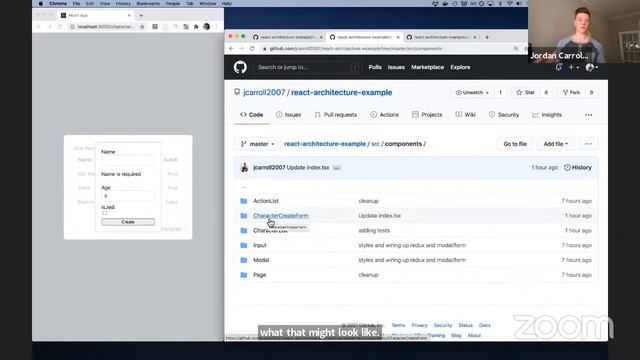
Task: Switch to the Security tab
Action: click(504, 115)
